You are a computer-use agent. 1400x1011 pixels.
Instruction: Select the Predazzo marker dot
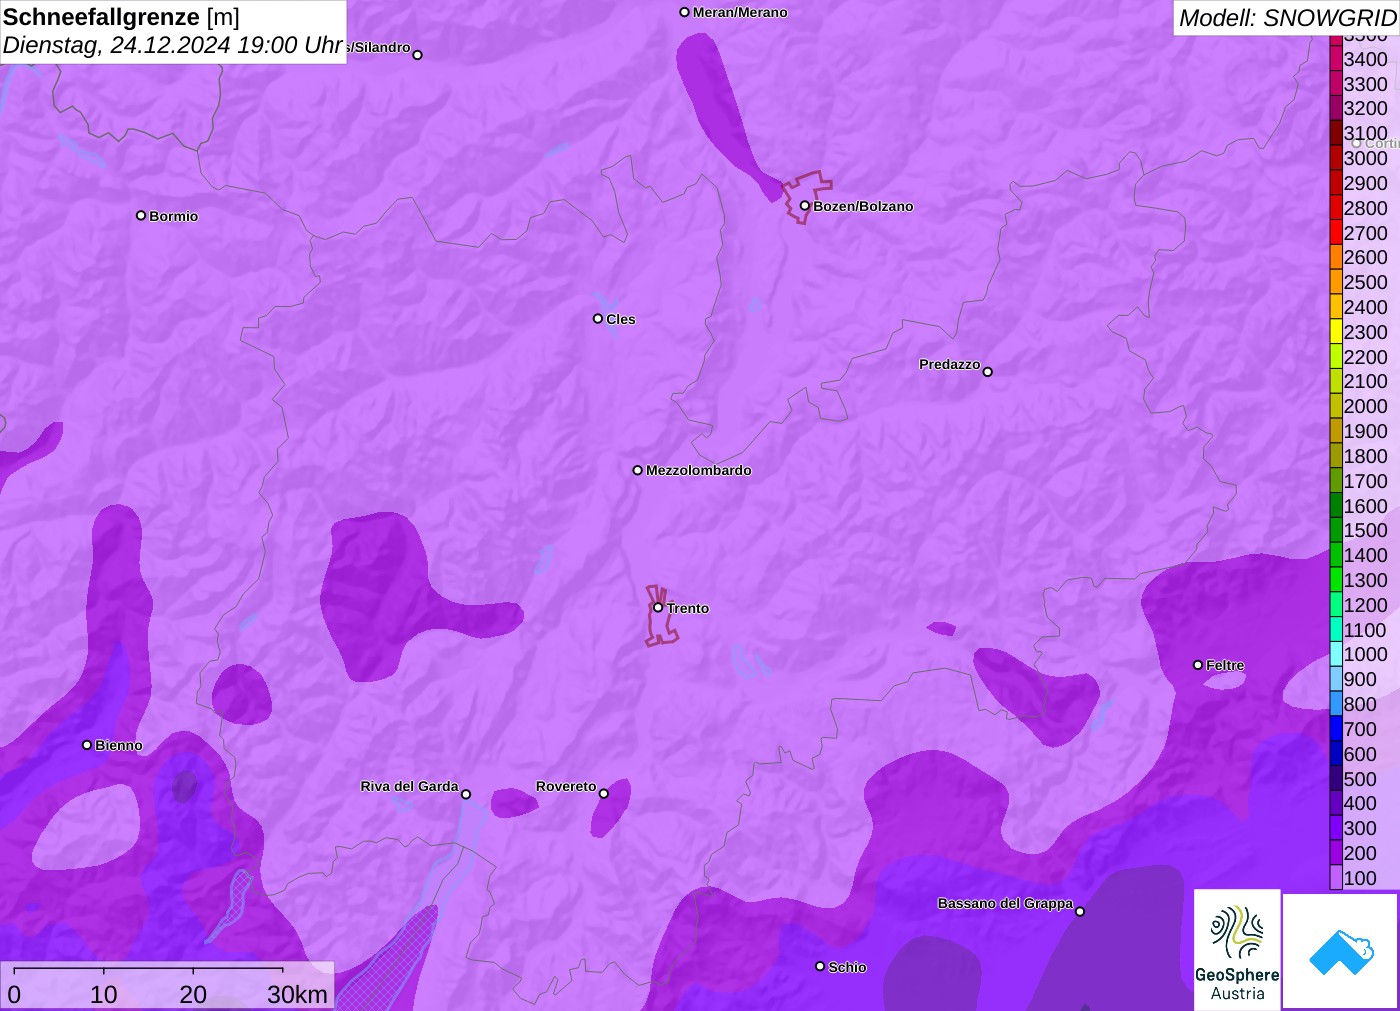pos(988,372)
